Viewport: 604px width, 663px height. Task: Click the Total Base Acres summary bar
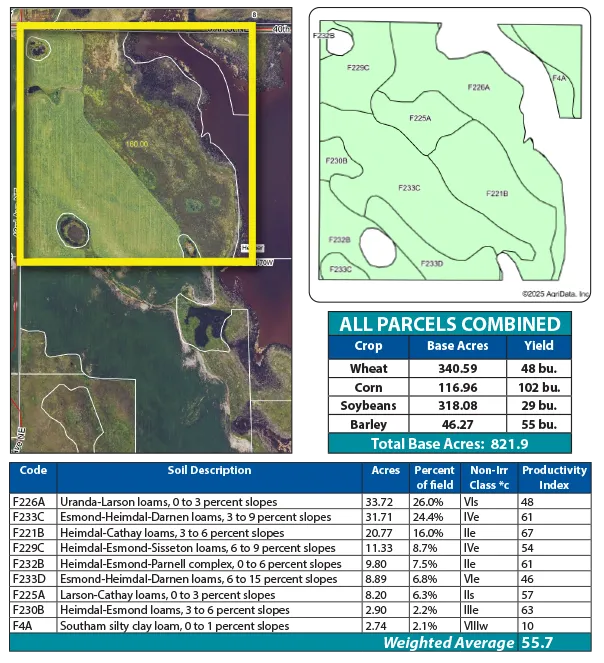click(x=449, y=445)
